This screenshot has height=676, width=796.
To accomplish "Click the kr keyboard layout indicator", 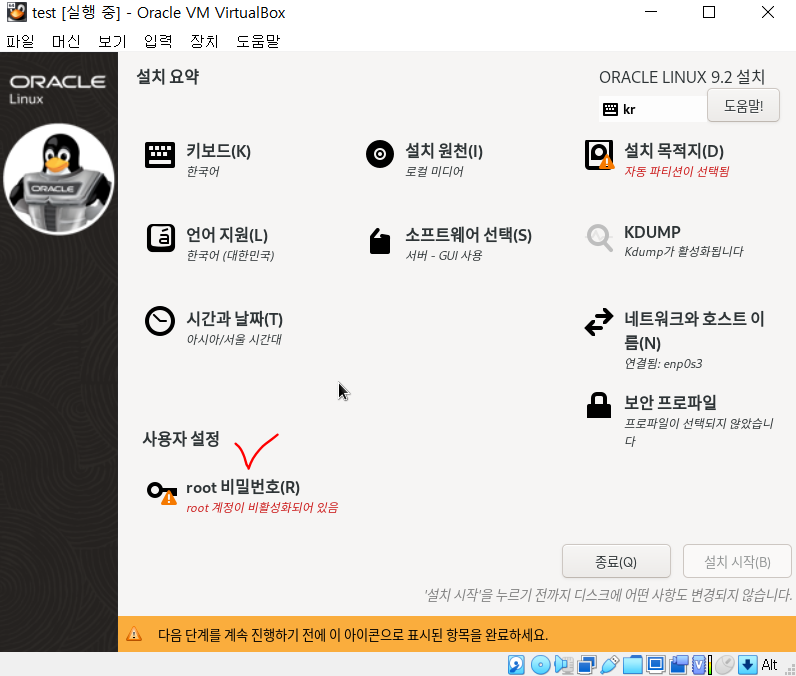I will pos(653,109).
